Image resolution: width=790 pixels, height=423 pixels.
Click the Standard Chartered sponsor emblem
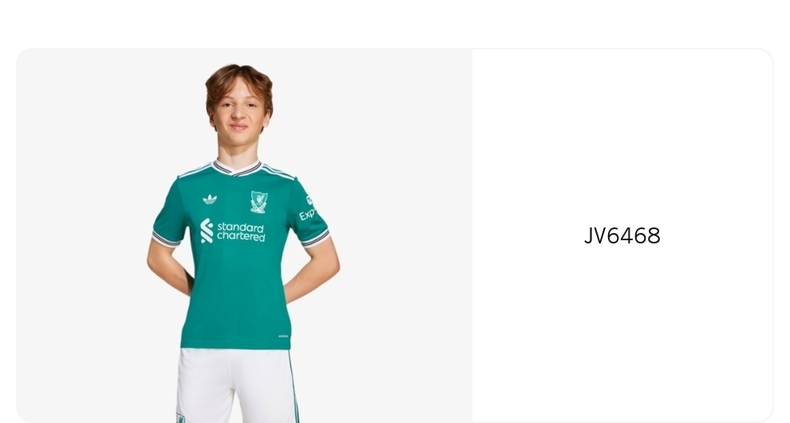pyautogui.click(x=207, y=231)
